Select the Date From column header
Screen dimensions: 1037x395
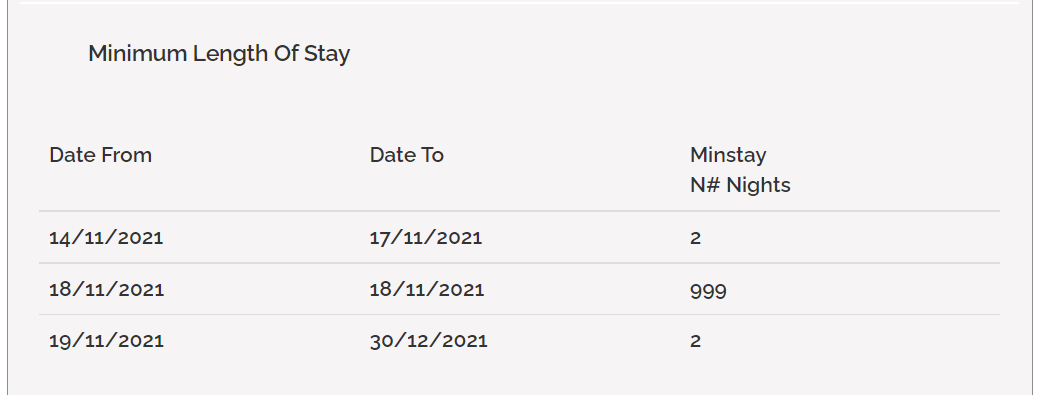pyautogui.click(x=101, y=155)
